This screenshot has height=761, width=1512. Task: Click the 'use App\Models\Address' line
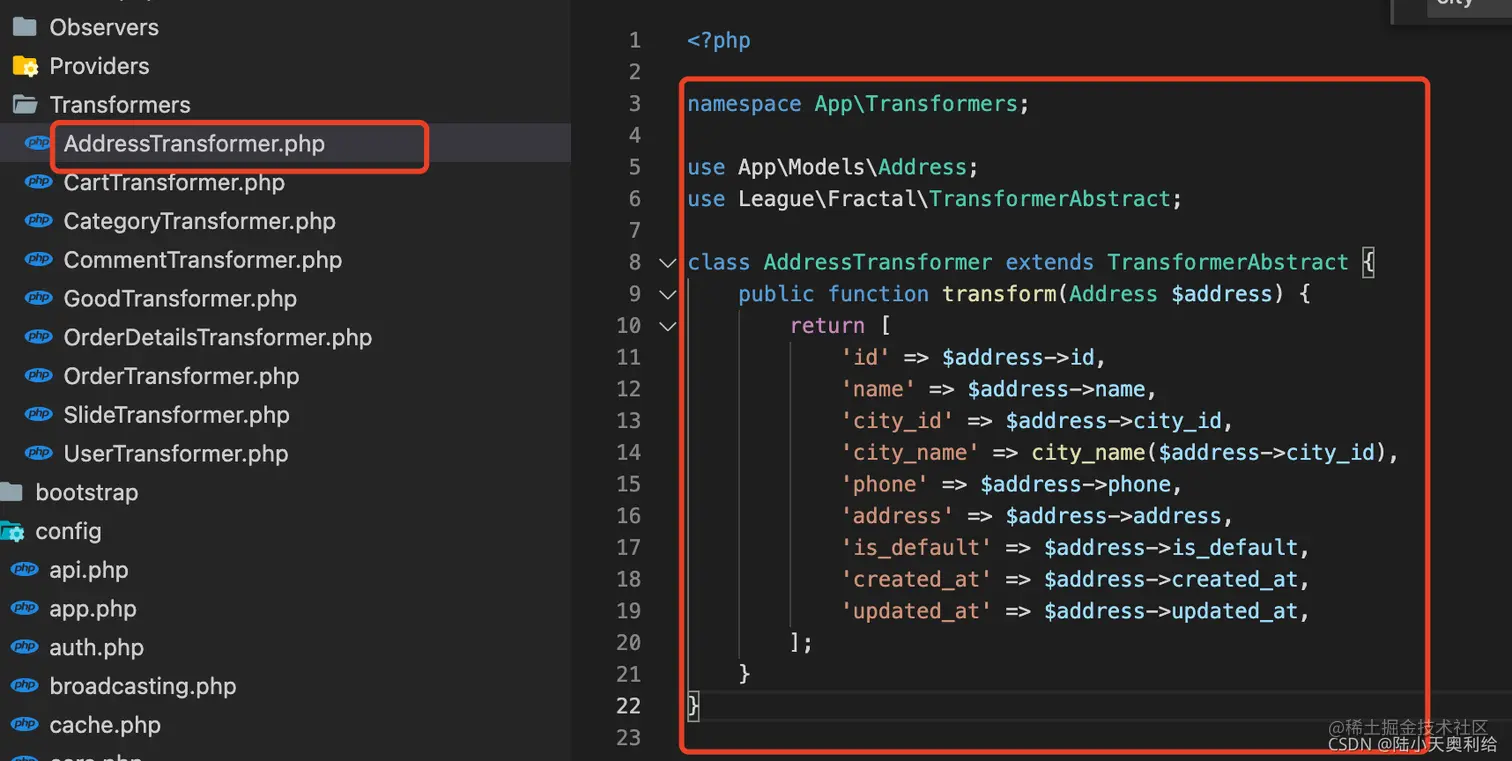tap(834, 167)
